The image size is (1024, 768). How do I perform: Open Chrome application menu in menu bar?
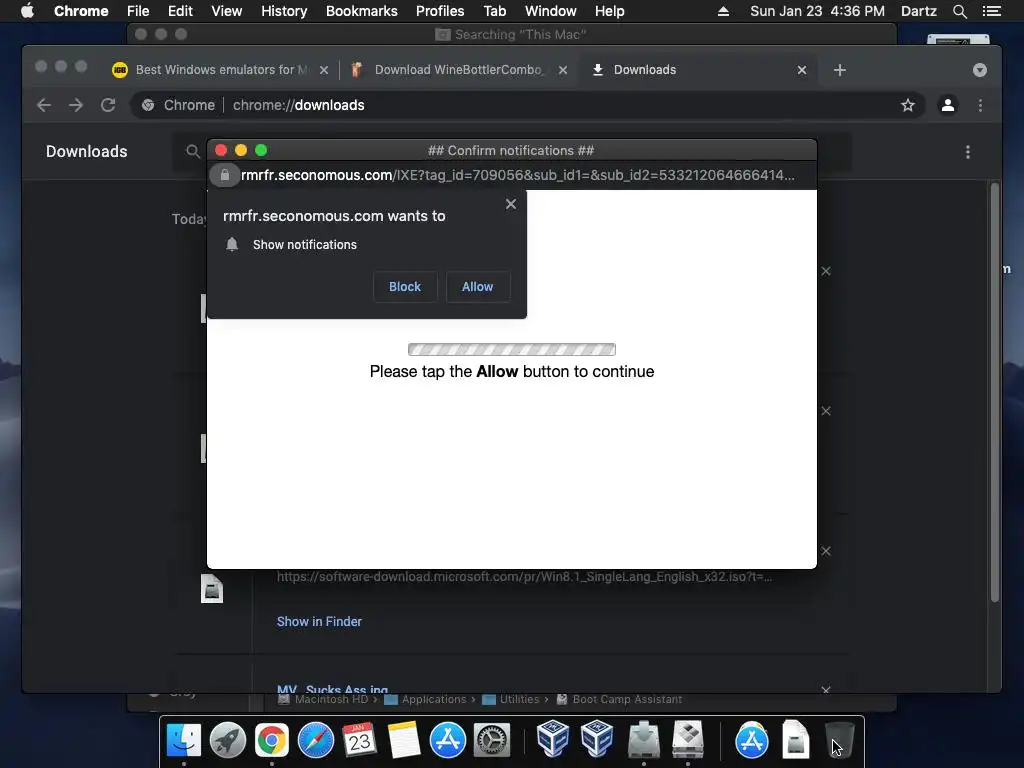pyautogui.click(x=81, y=11)
